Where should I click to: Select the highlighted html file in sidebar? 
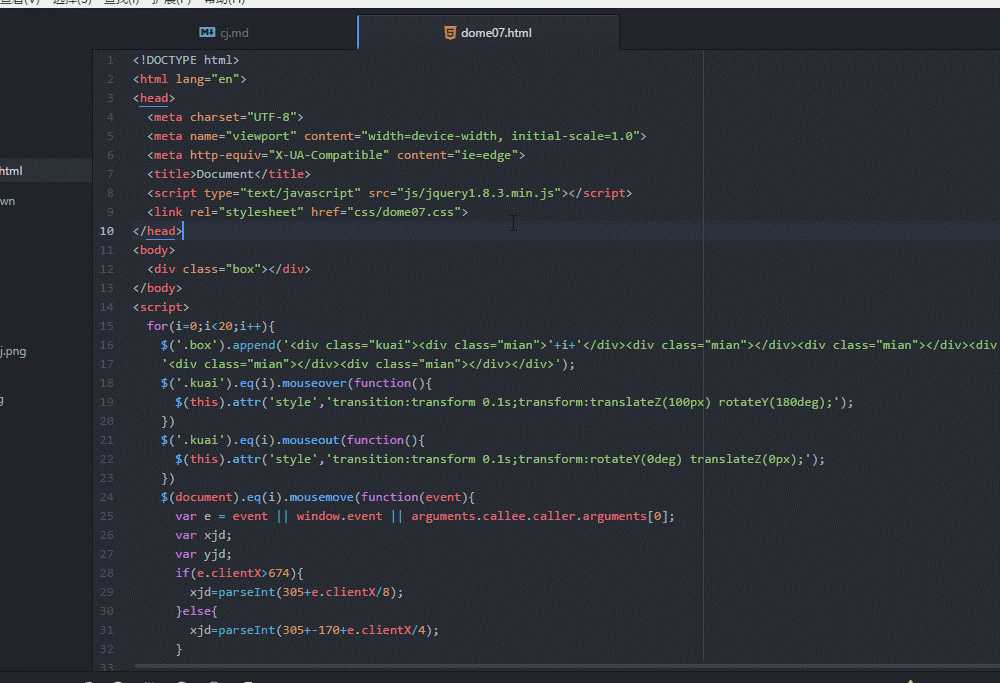pos(45,171)
